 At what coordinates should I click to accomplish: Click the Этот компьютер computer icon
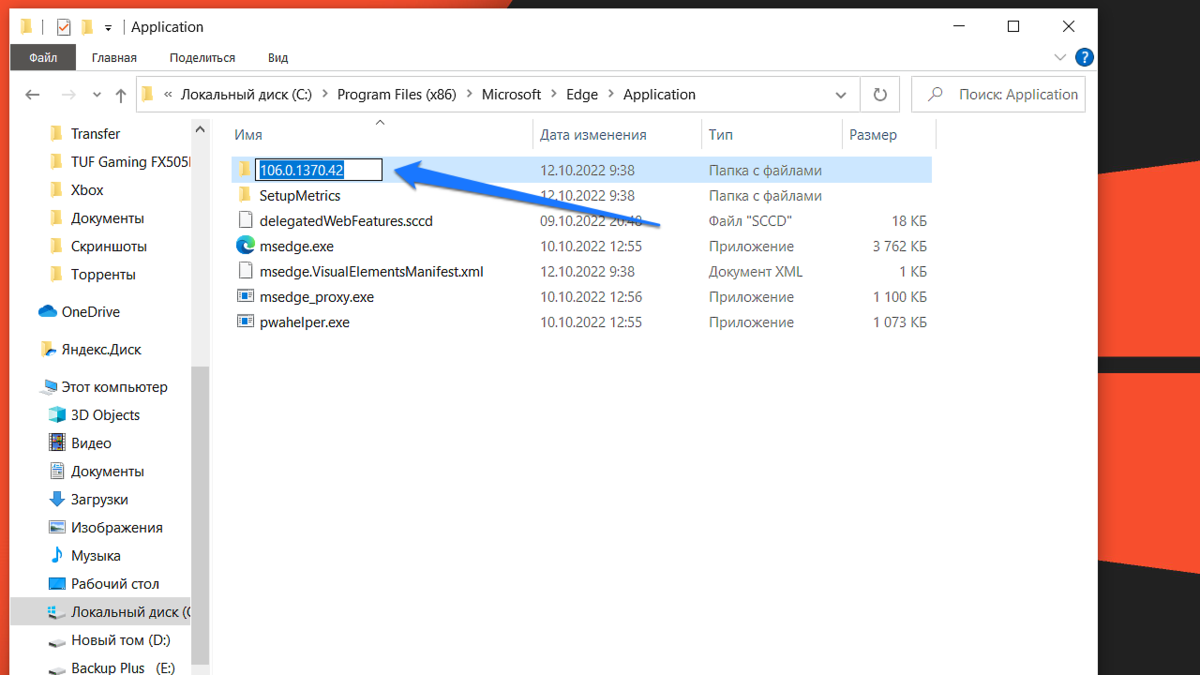(x=47, y=387)
